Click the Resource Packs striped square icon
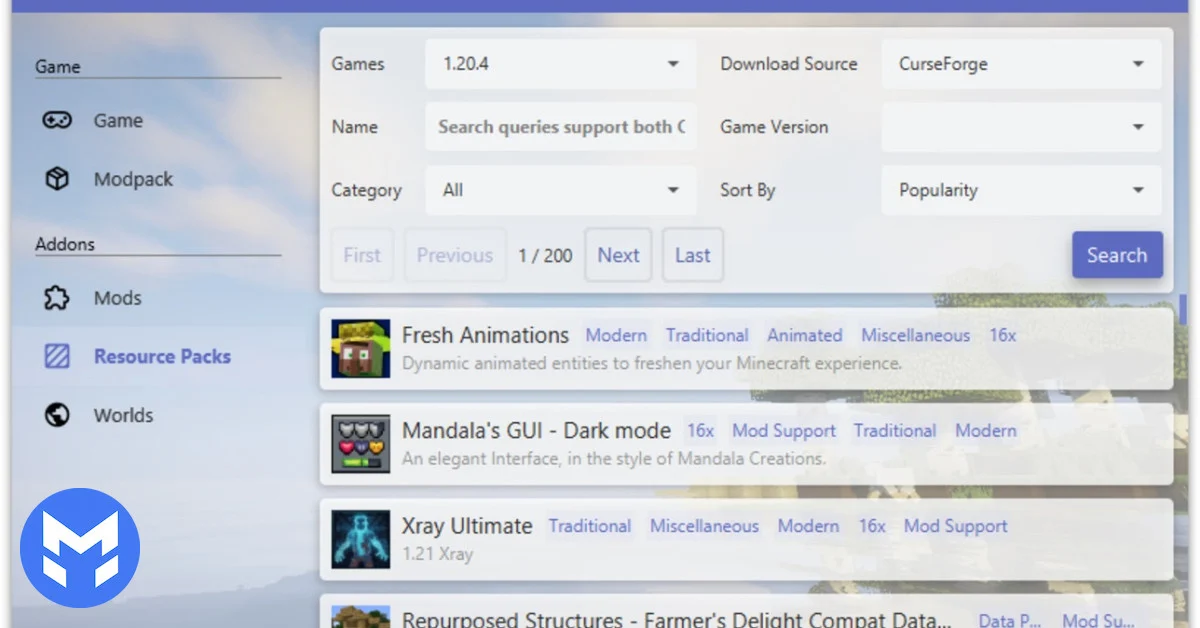The height and width of the screenshot is (628, 1200). pos(57,356)
